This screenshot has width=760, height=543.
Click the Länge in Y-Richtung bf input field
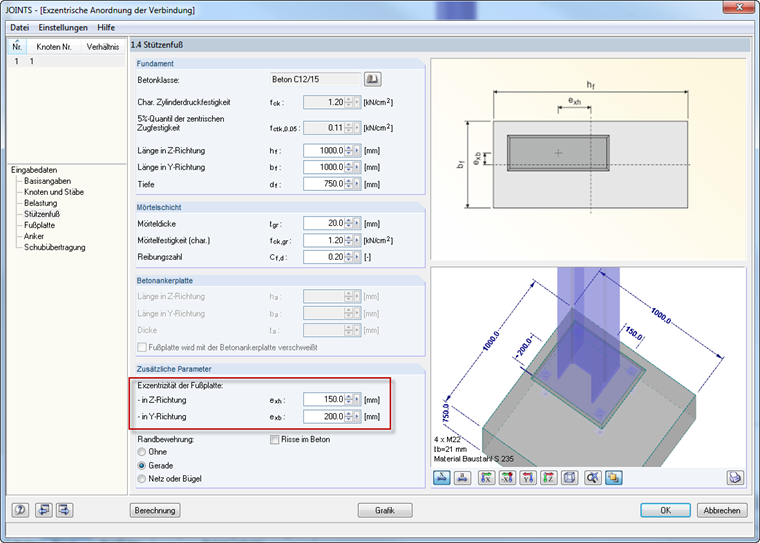(x=324, y=167)
